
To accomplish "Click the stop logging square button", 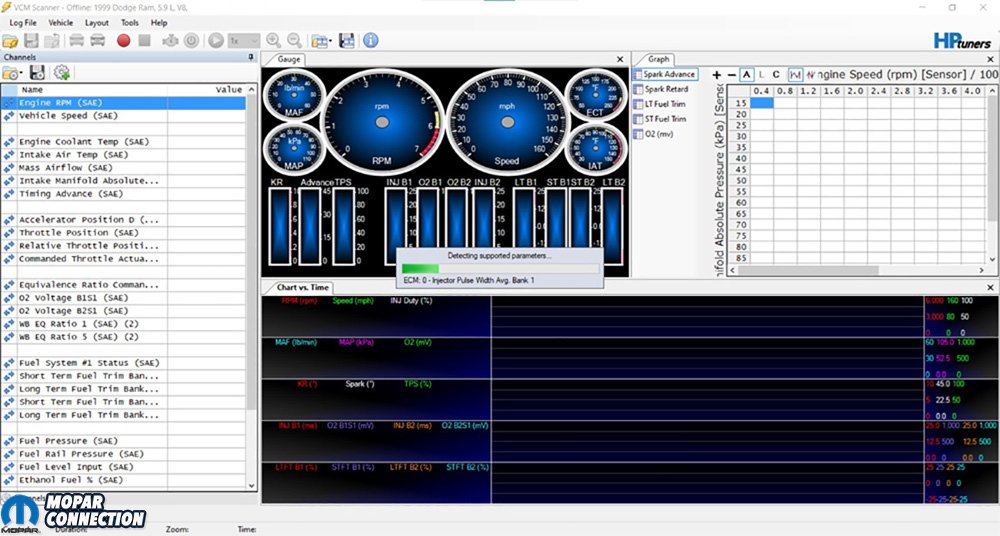I will 145,41.
